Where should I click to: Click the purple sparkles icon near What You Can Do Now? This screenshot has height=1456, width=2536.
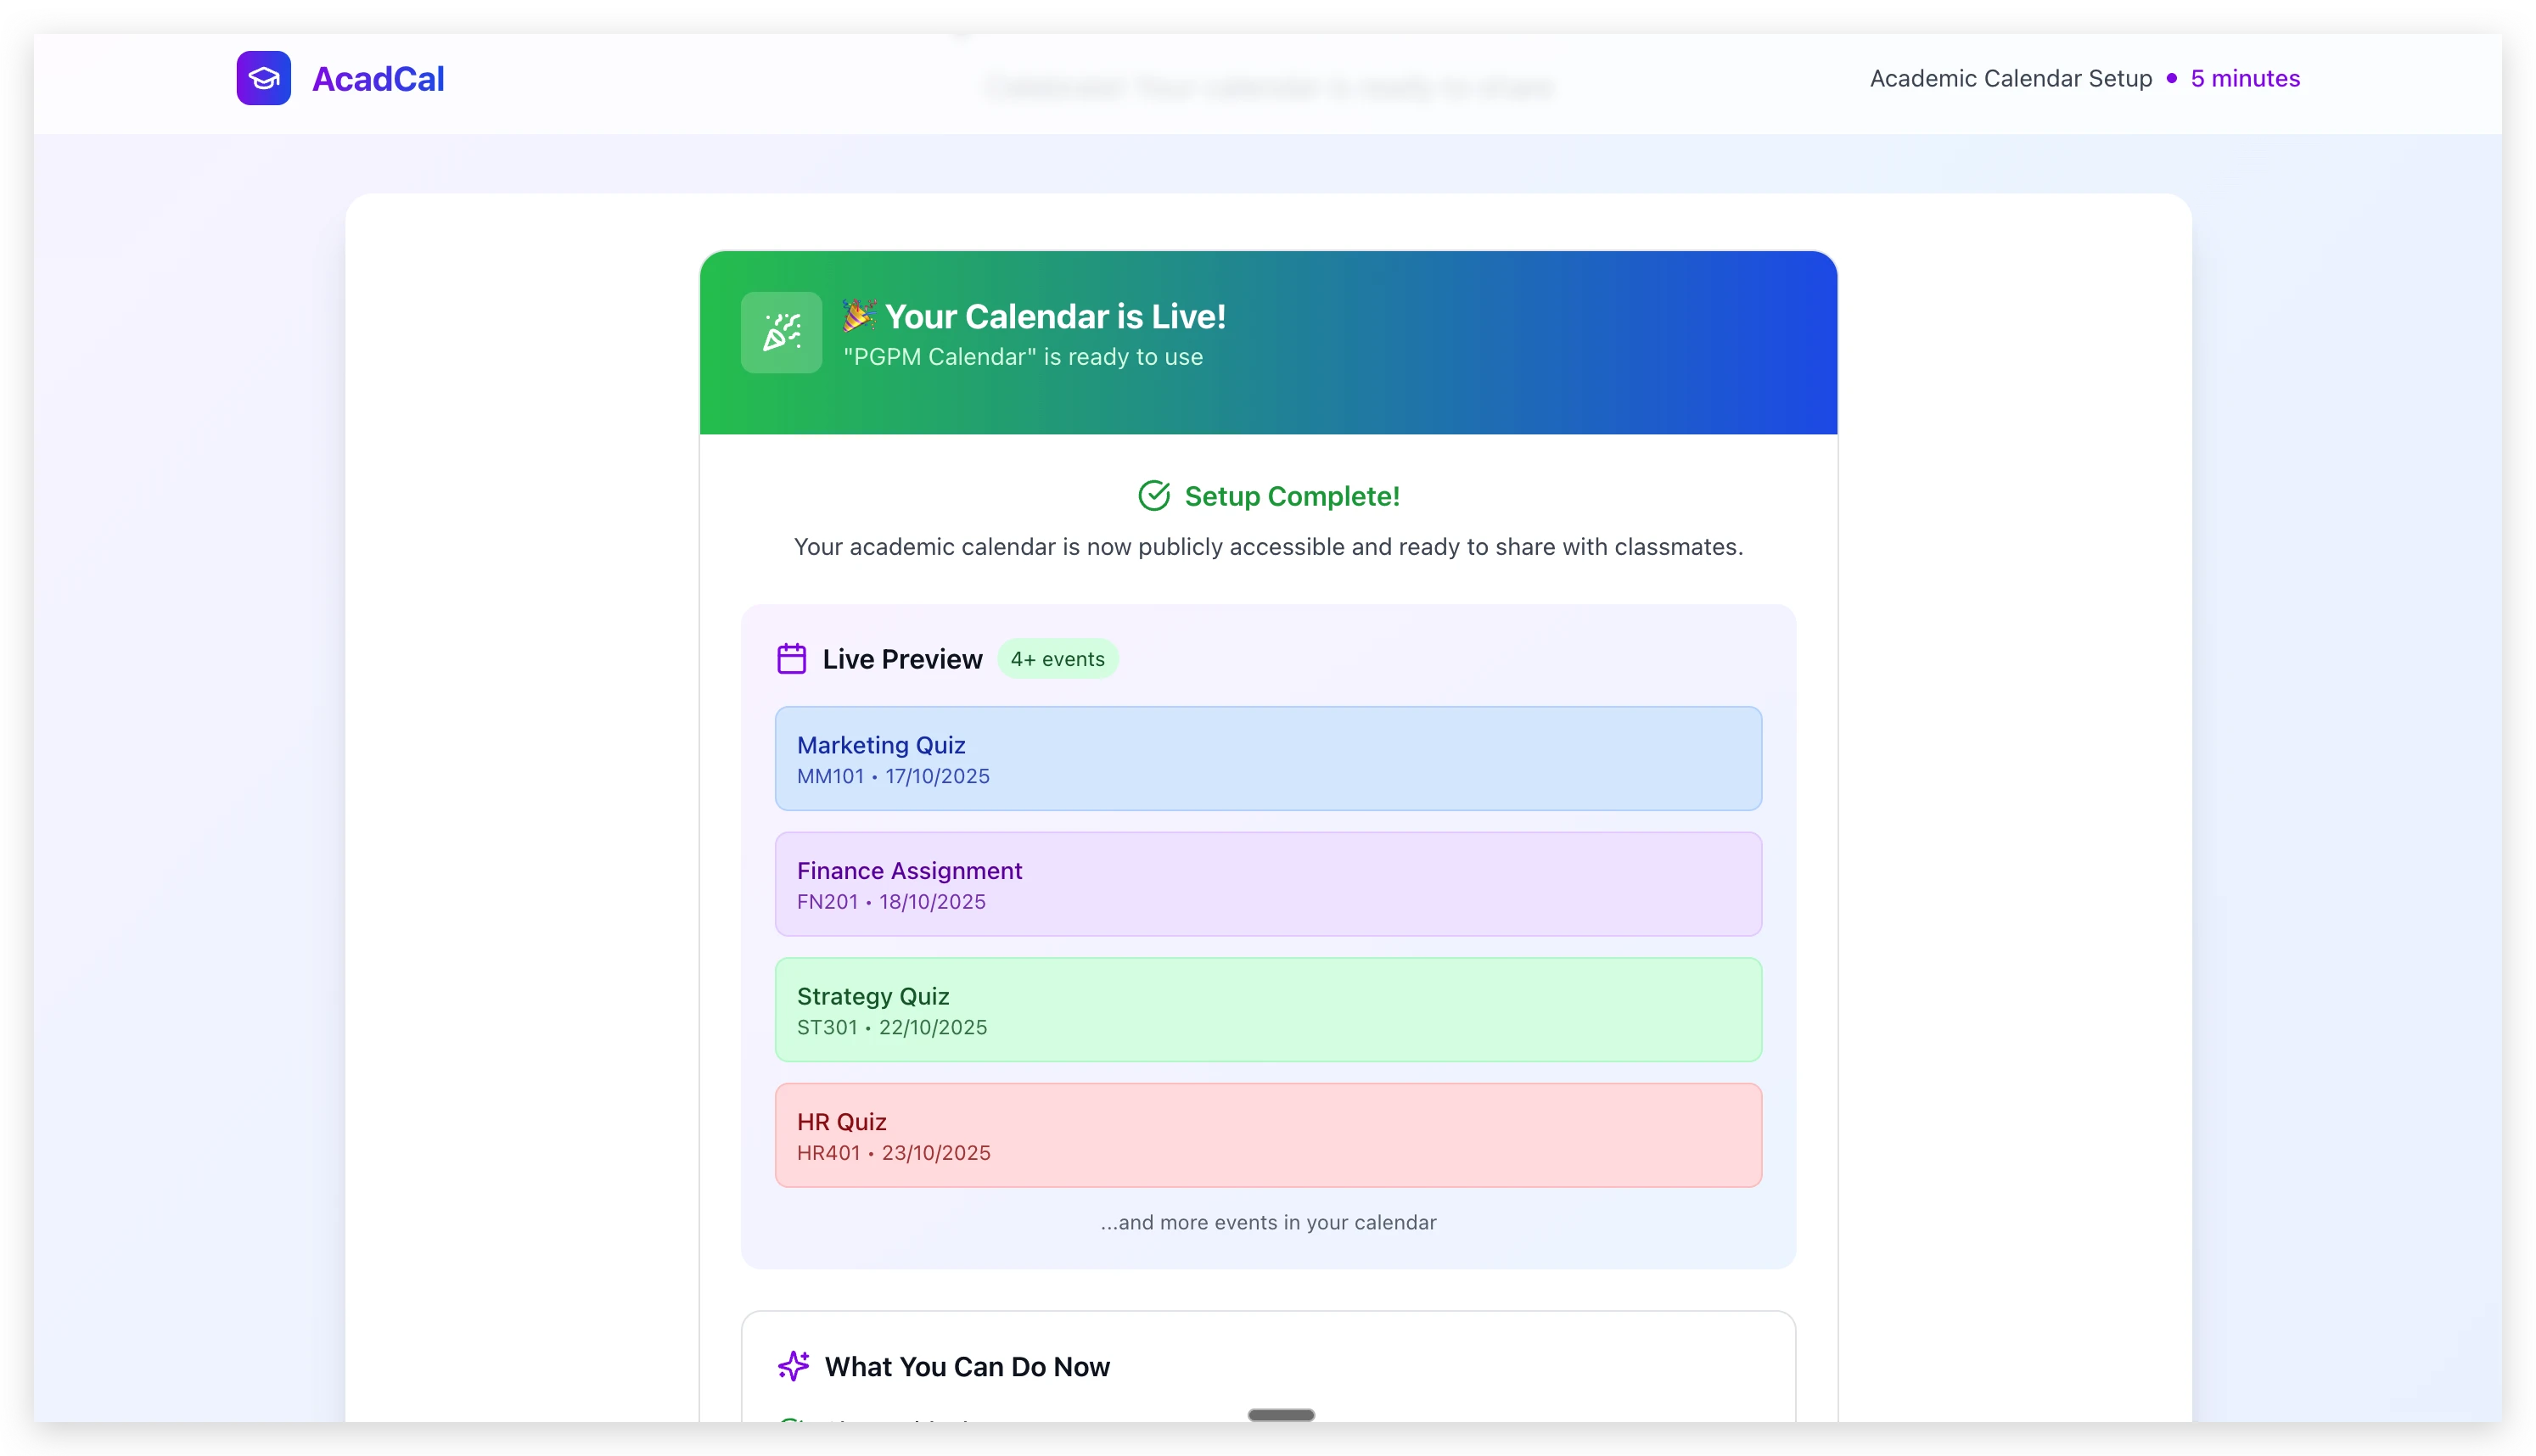tap(793, 1365)
